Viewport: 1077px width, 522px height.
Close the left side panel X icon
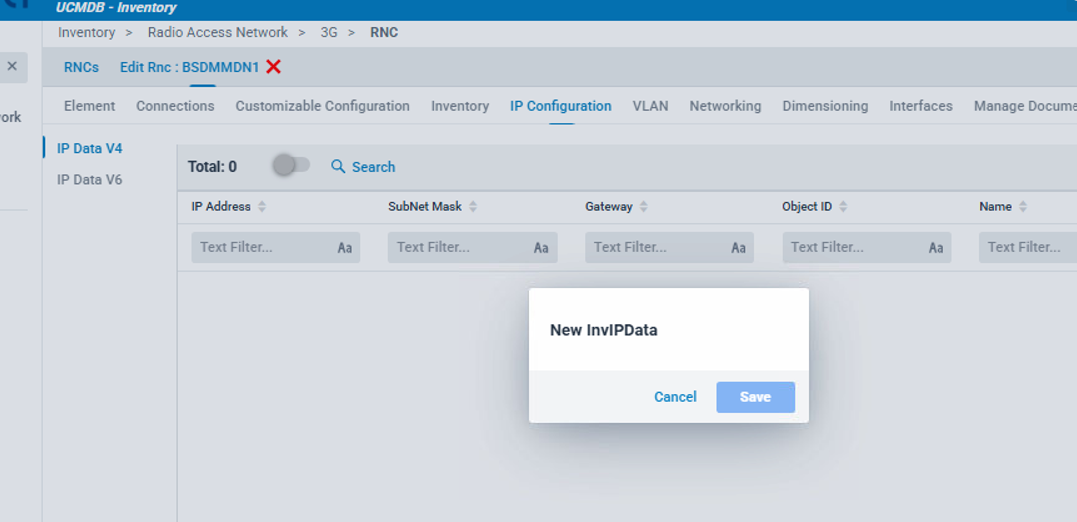tap(12, 66)
